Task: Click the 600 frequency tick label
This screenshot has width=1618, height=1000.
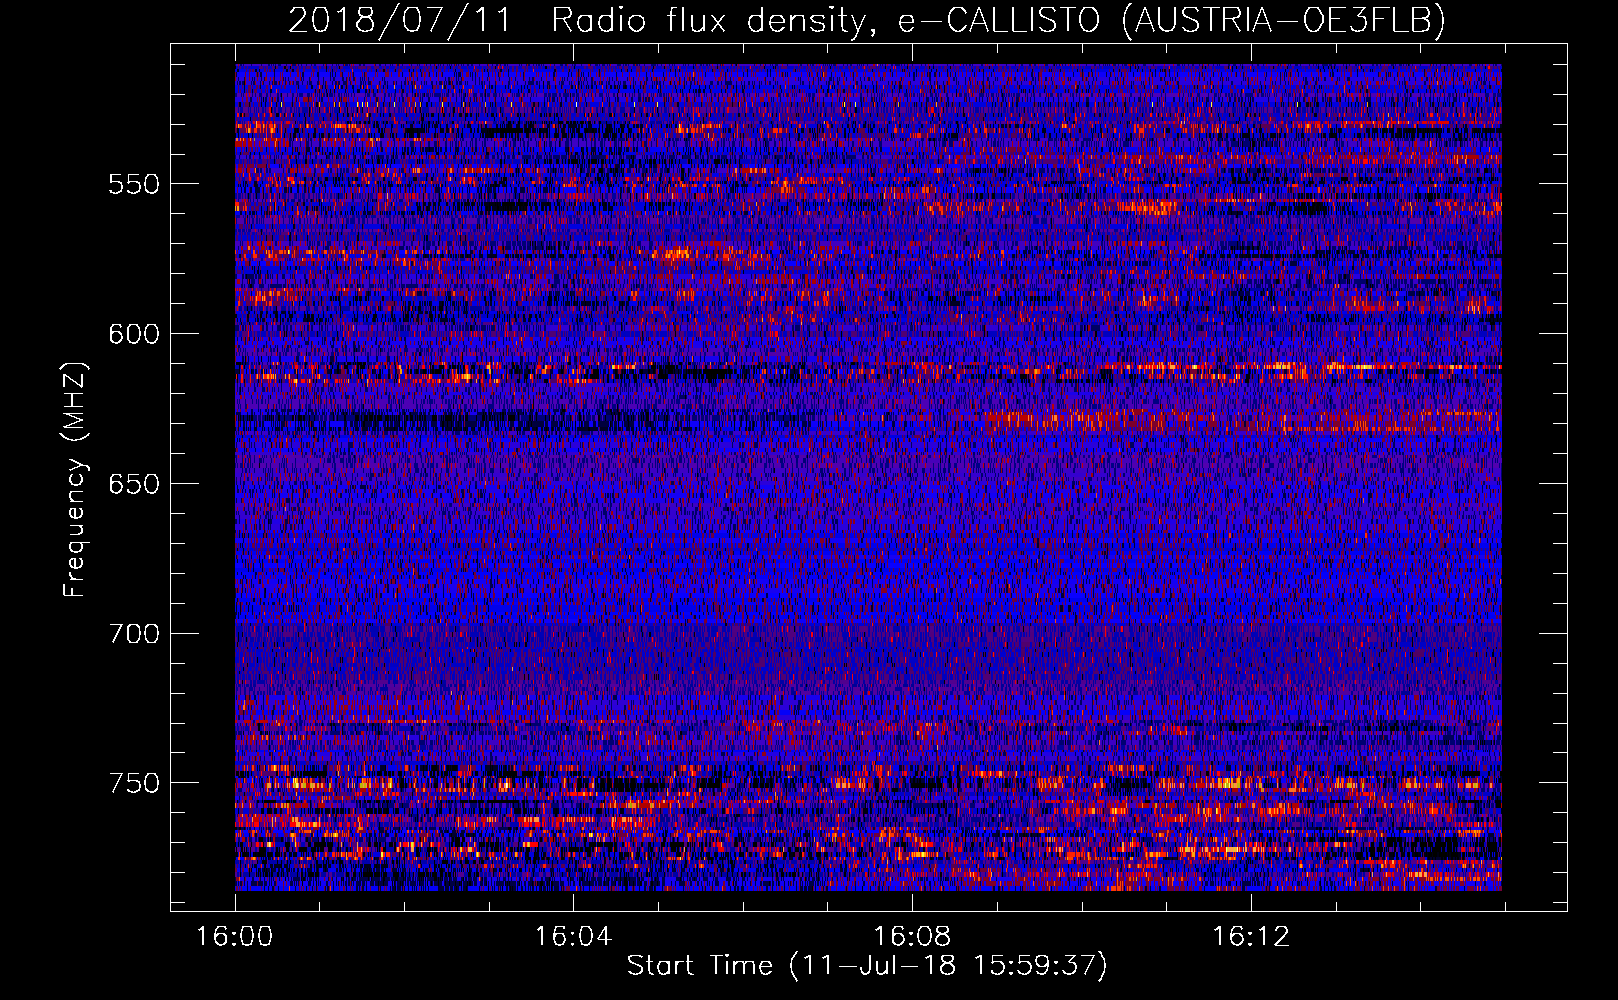Action: tap(134, 334)
